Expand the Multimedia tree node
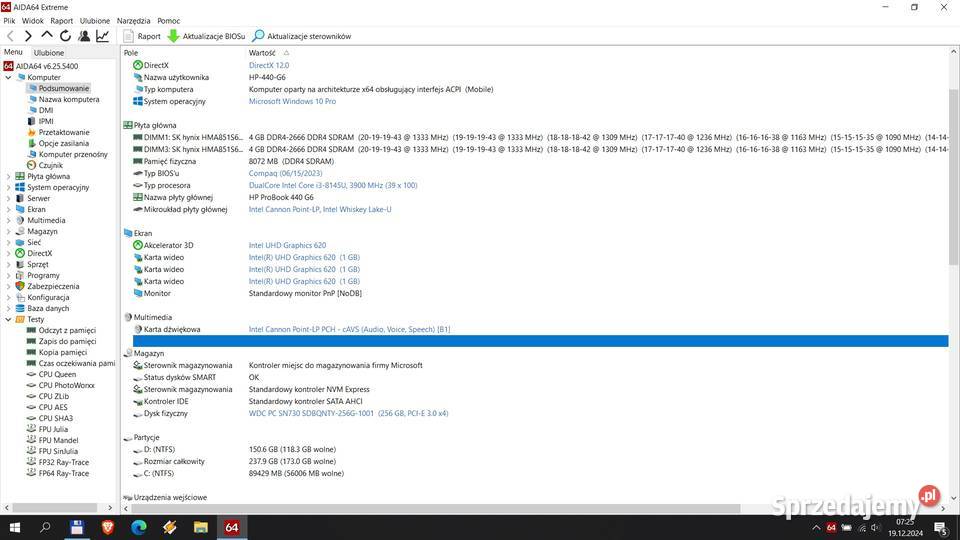This screenshot has height=540, width=960. point(9,220)
